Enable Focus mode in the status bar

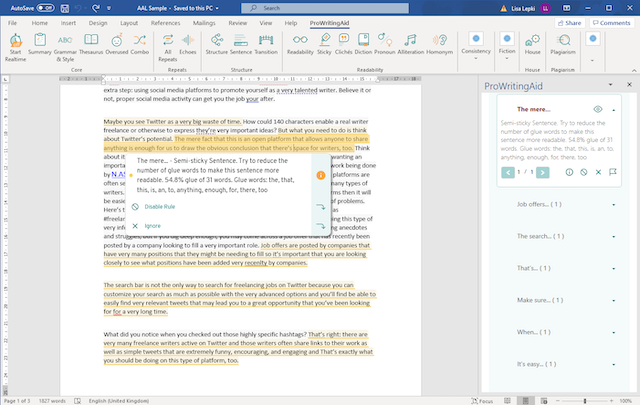(482, 401)
